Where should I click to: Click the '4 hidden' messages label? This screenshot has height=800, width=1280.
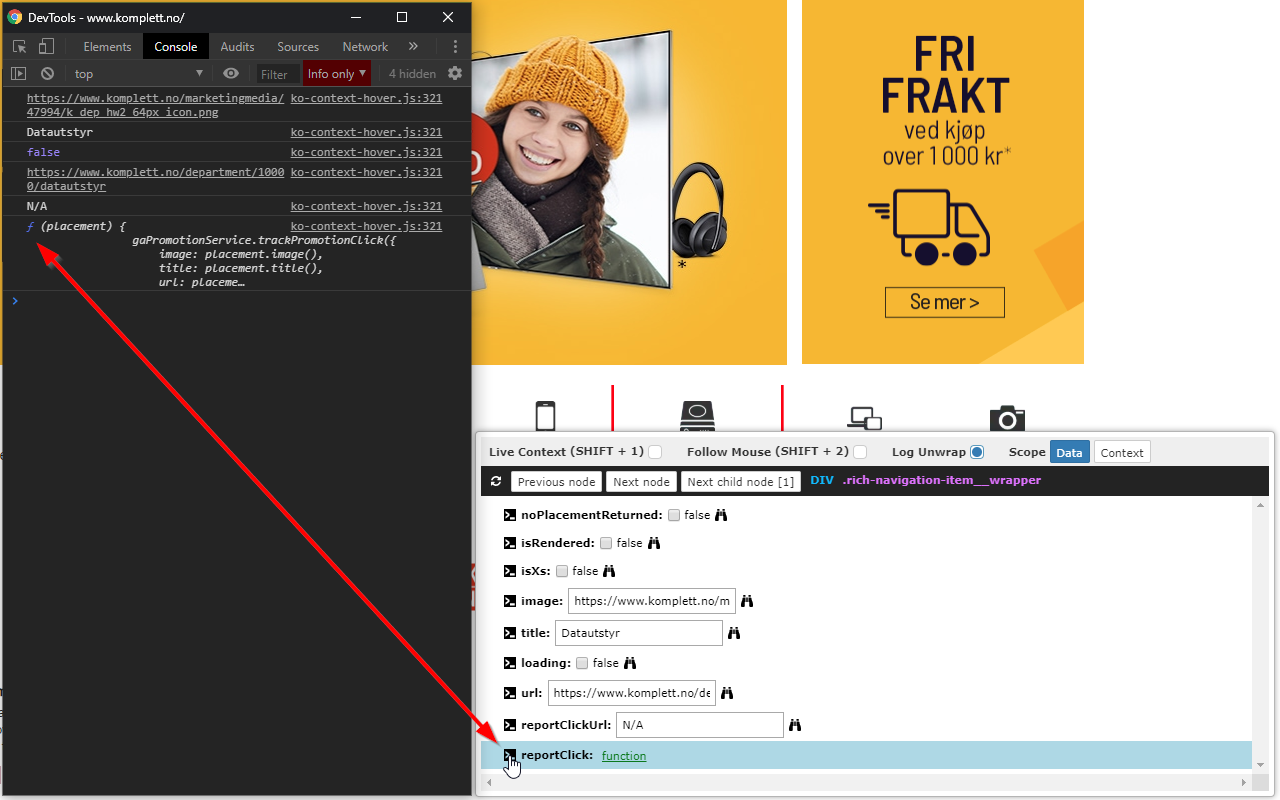[x=412, y=74]
